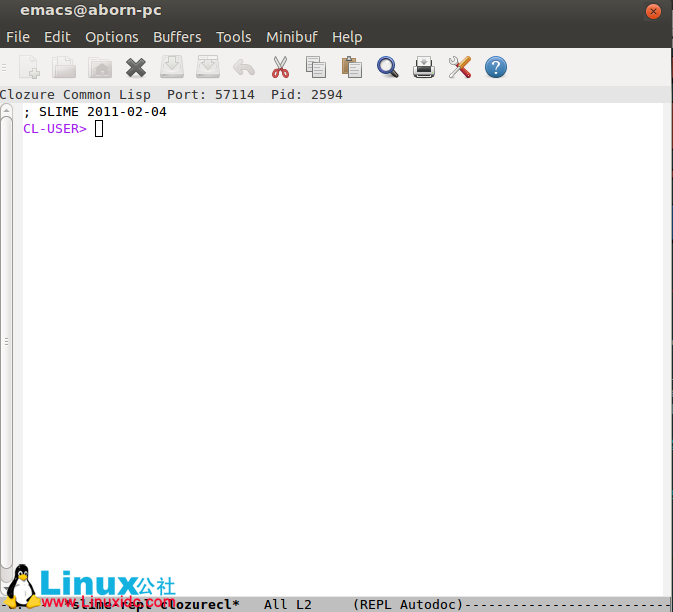Click the Undo arrow icon
This screenshot has width=673, height=612.
(243, 68)
